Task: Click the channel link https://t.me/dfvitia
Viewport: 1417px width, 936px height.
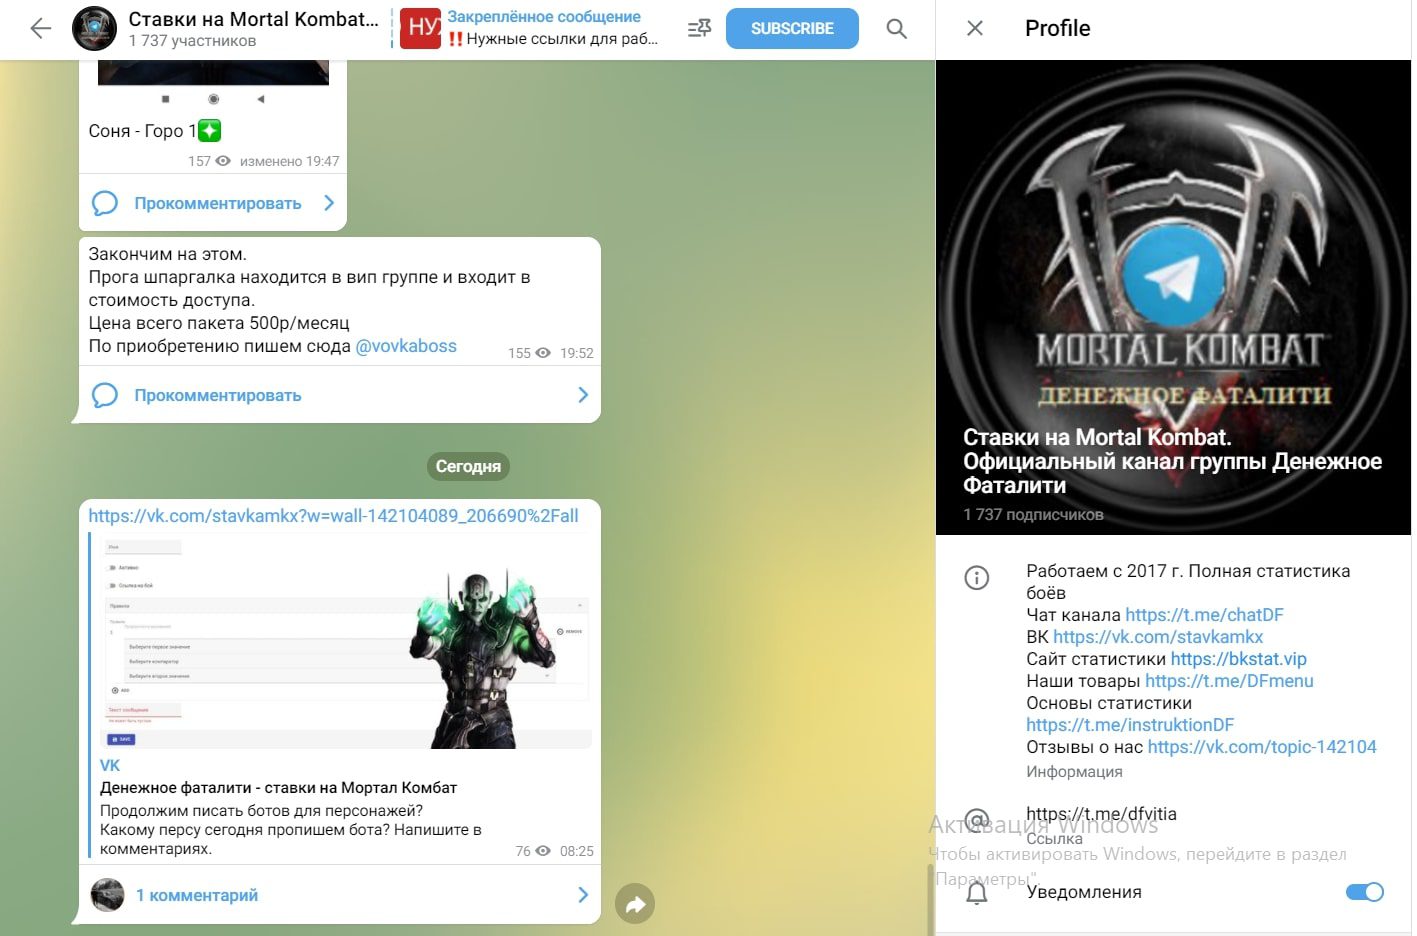Action: tap(1101, 814)
